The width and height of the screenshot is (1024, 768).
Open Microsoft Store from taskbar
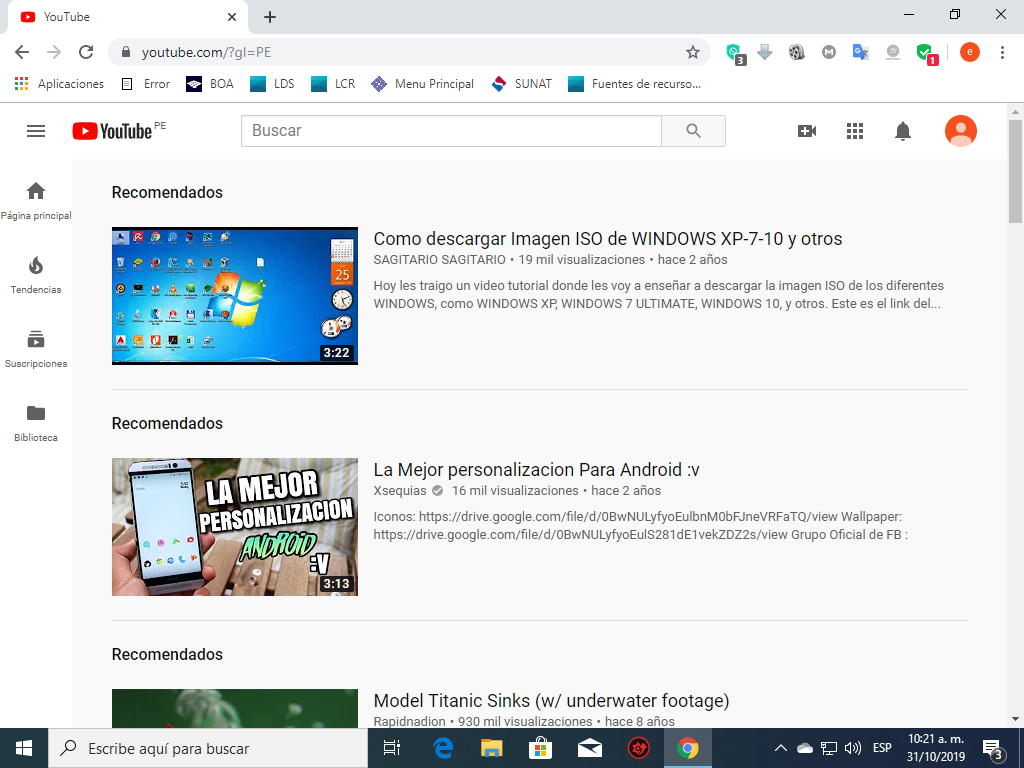coord(541,748)
